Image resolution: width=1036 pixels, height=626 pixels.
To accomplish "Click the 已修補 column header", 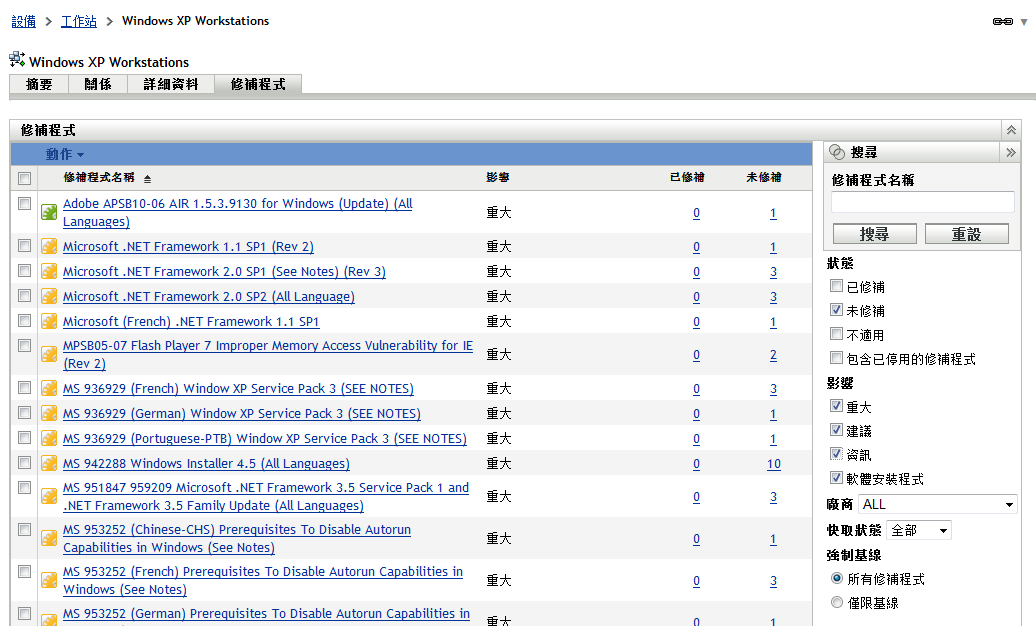I will click(687, 177).
